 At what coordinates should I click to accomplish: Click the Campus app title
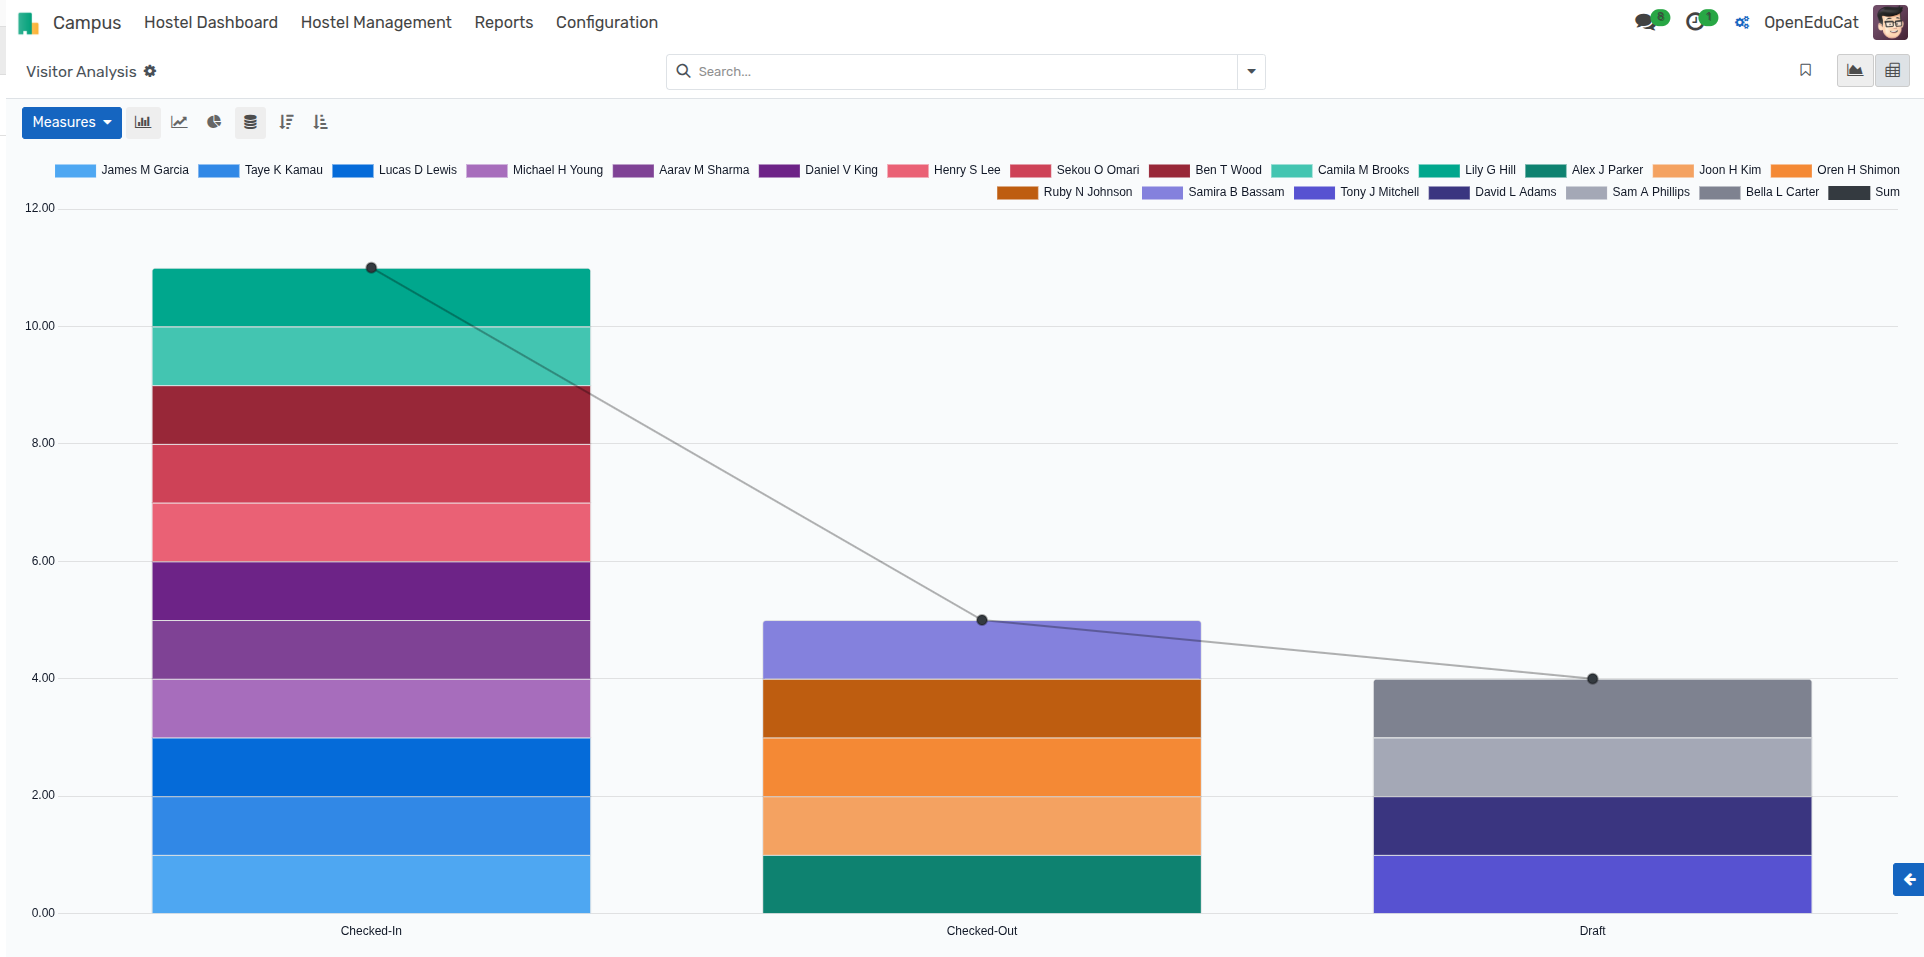[x=87, y=22]
